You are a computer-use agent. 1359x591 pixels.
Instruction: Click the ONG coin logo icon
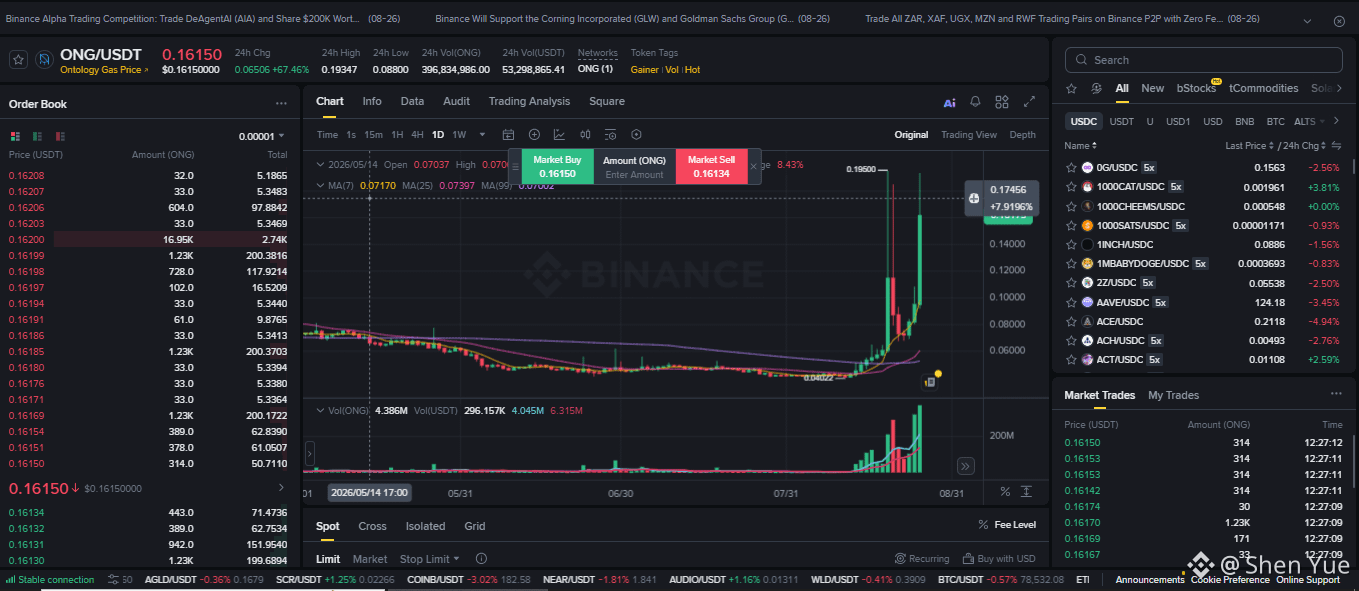coord(44,60)
